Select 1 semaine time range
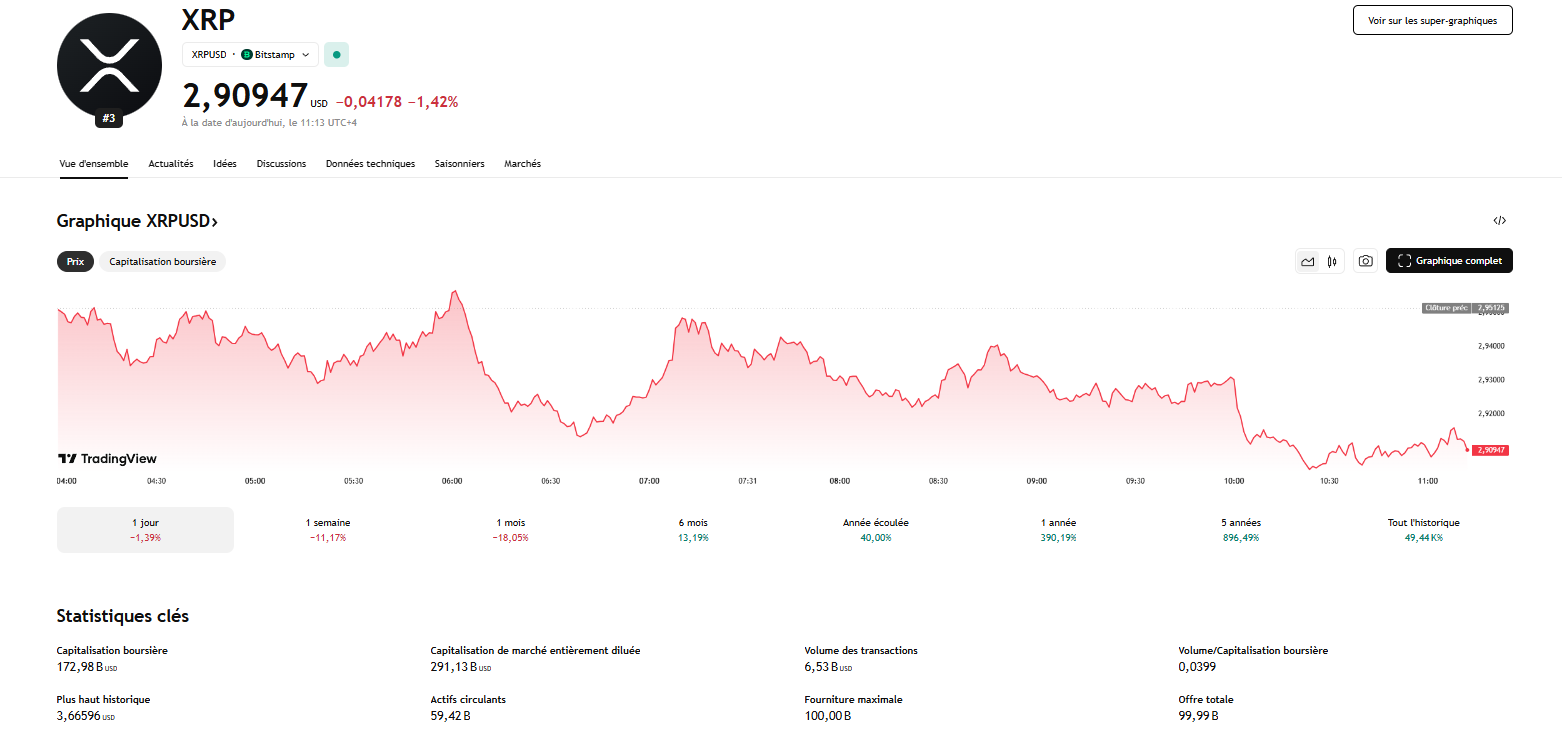This screenshot has height=732, width=1562. 328,530
